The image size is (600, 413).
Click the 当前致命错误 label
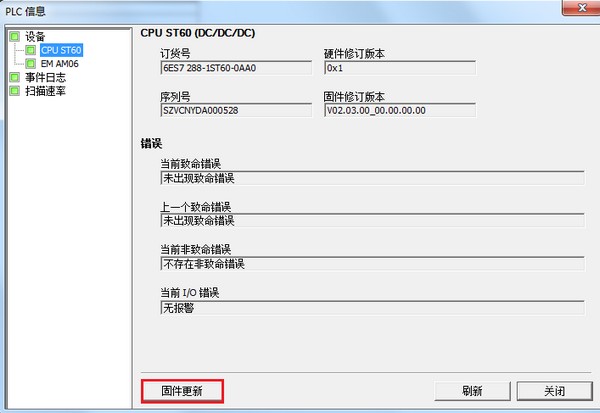click(x=191, y=164)
